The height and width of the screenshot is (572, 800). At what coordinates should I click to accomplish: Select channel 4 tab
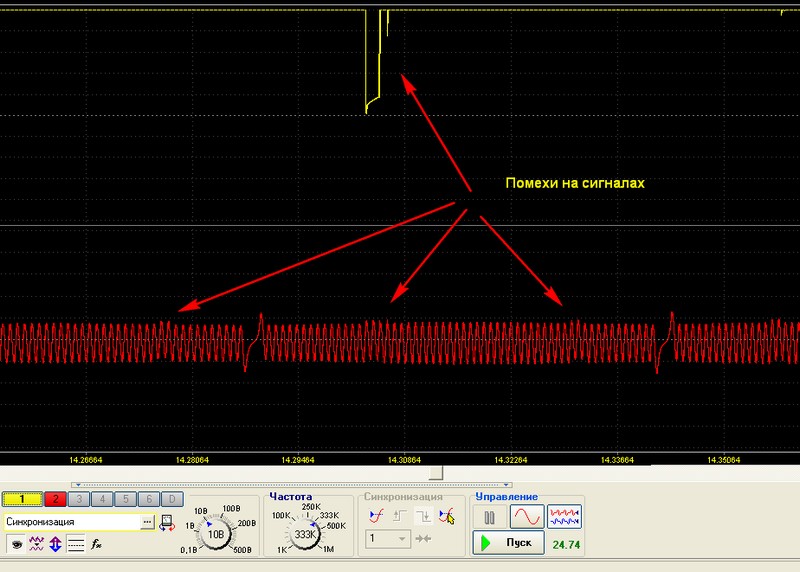[x=103, y=499]
